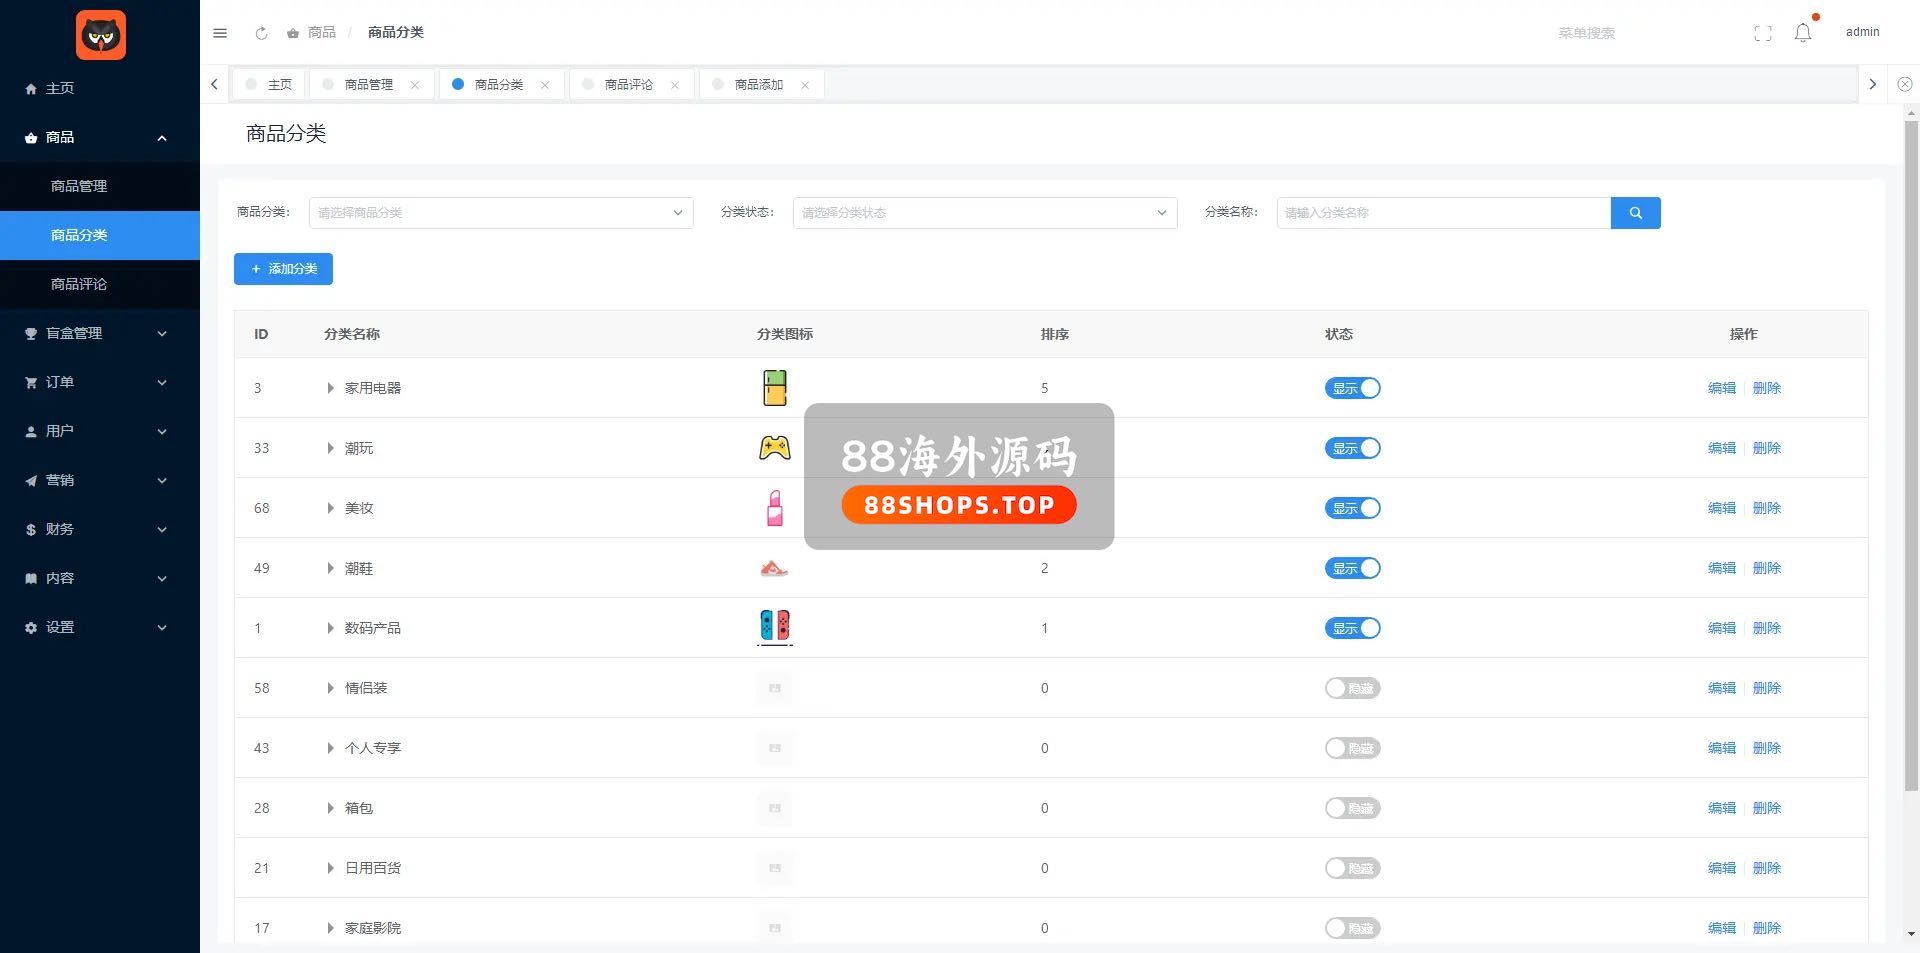Open the 商品分类 filter dropdown
The image size is (1920, 953).
[500, 213]
